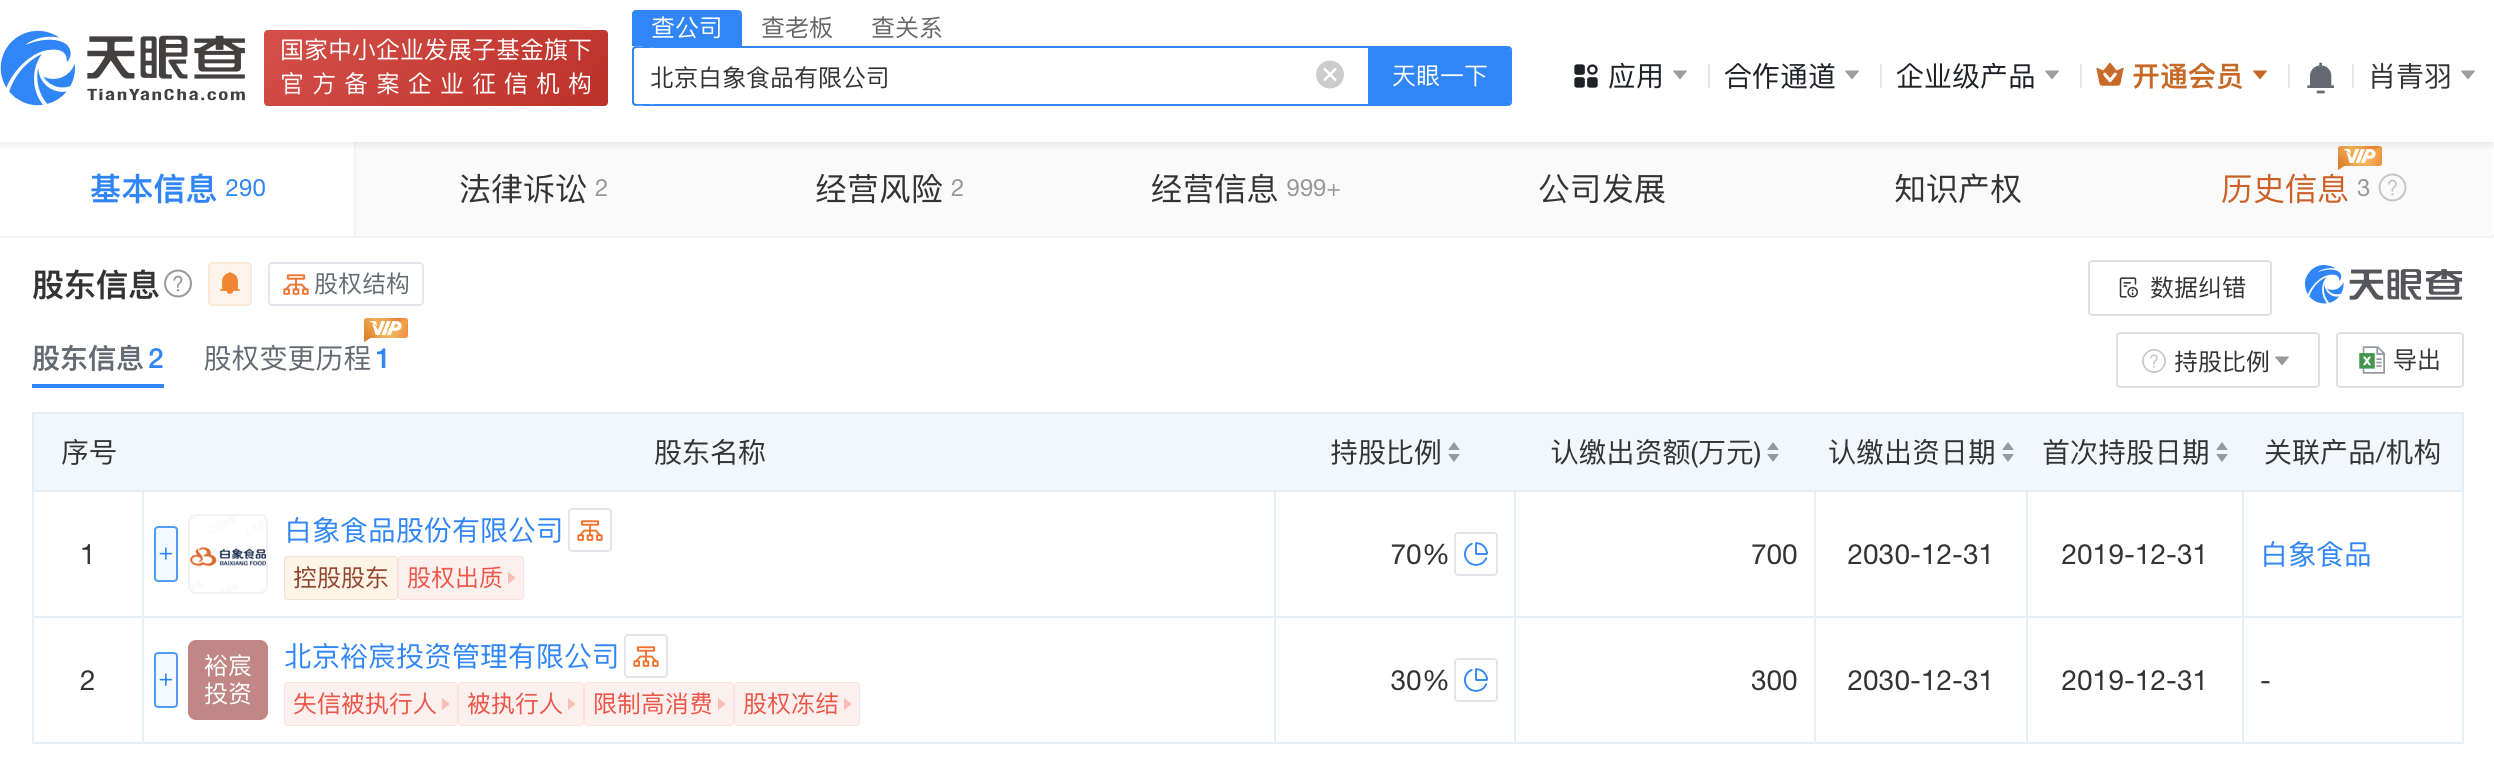Click the 控股股东 tag
The width and height of the screenshot is (2494, 780).
point(341,578)
